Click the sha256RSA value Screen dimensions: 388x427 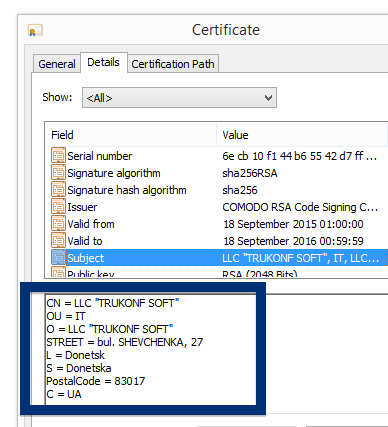tap(250, 173)
